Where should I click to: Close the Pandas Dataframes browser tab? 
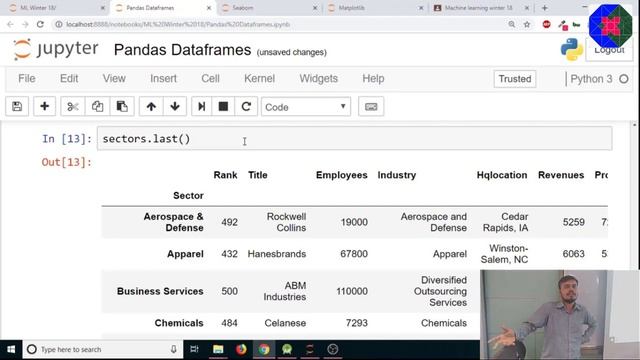pos(209,8)
